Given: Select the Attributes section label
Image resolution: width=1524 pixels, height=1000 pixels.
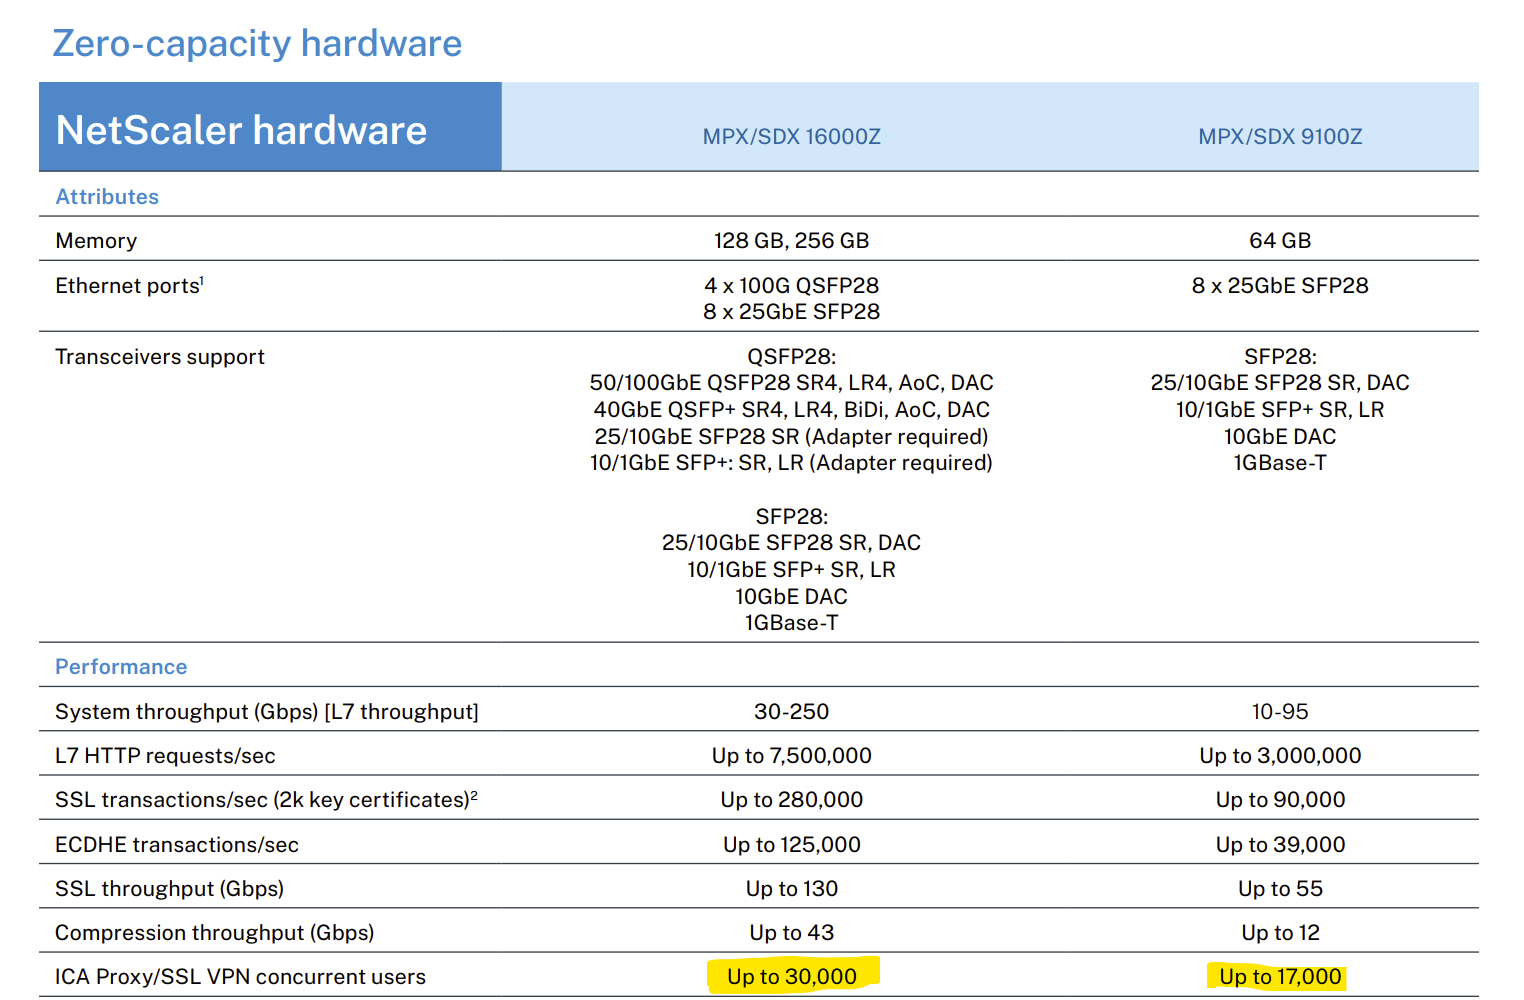Looking at the screenshot, I should tap(107, 196).
